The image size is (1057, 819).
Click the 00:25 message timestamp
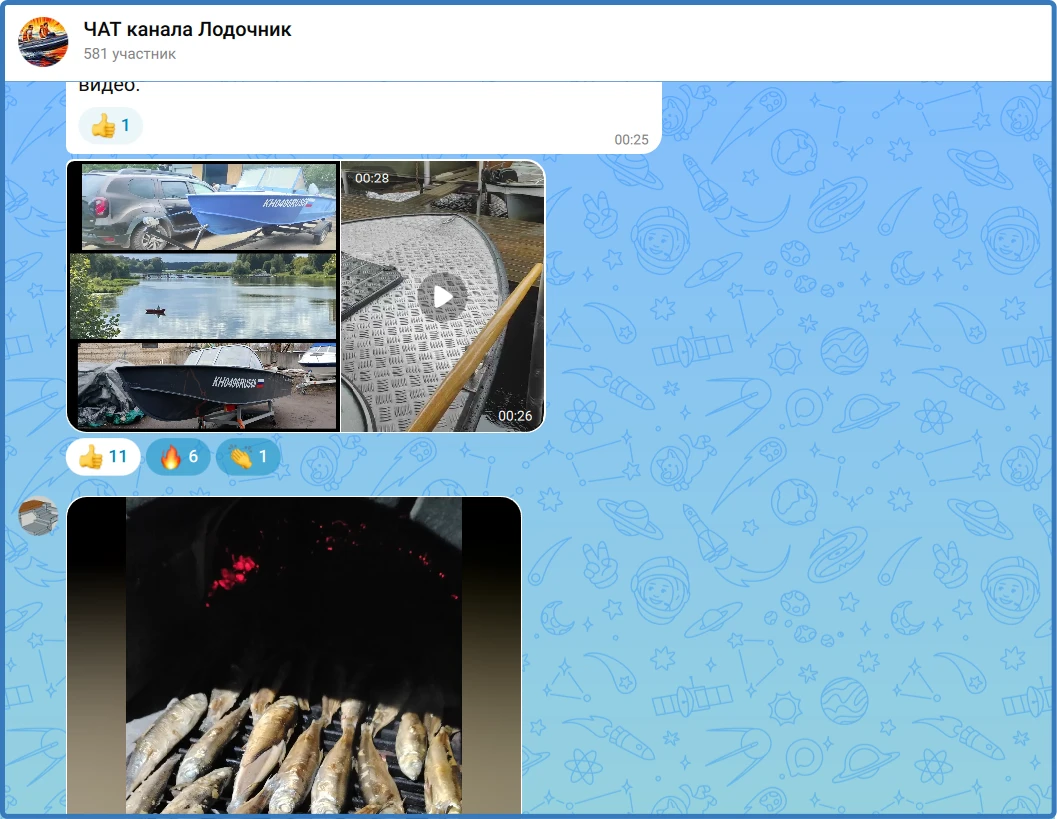[x=631, y=140]
